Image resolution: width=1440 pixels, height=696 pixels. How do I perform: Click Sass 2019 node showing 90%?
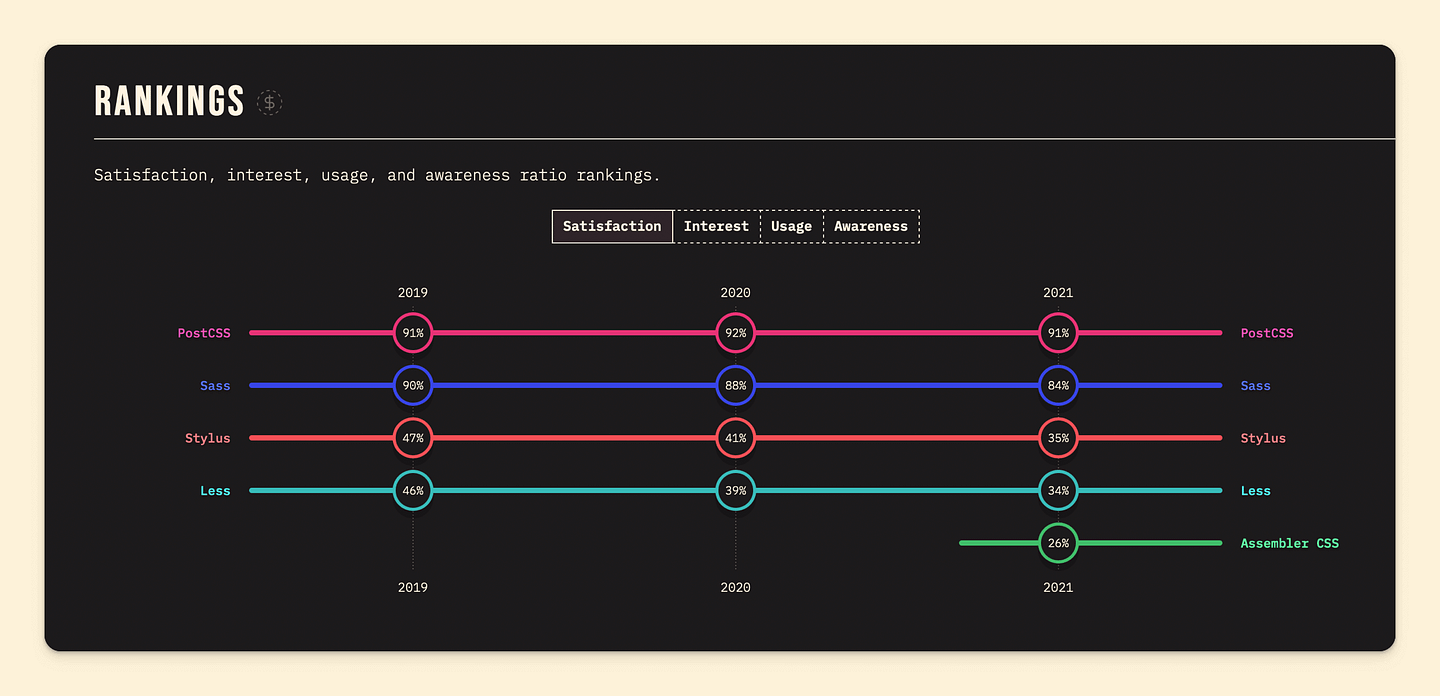click(x=413, y=385)
